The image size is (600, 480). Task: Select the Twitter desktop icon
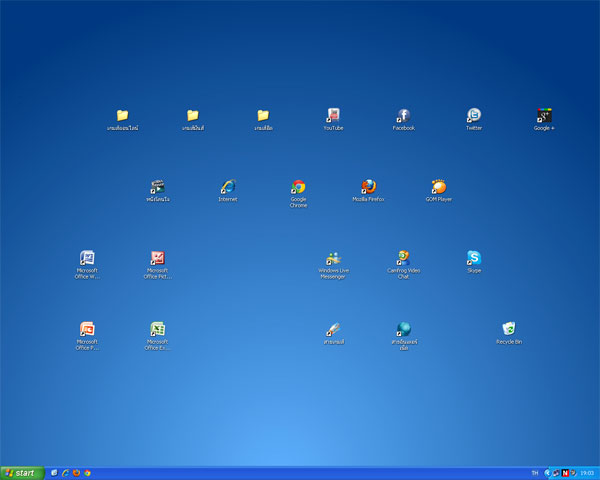[474, 116]
